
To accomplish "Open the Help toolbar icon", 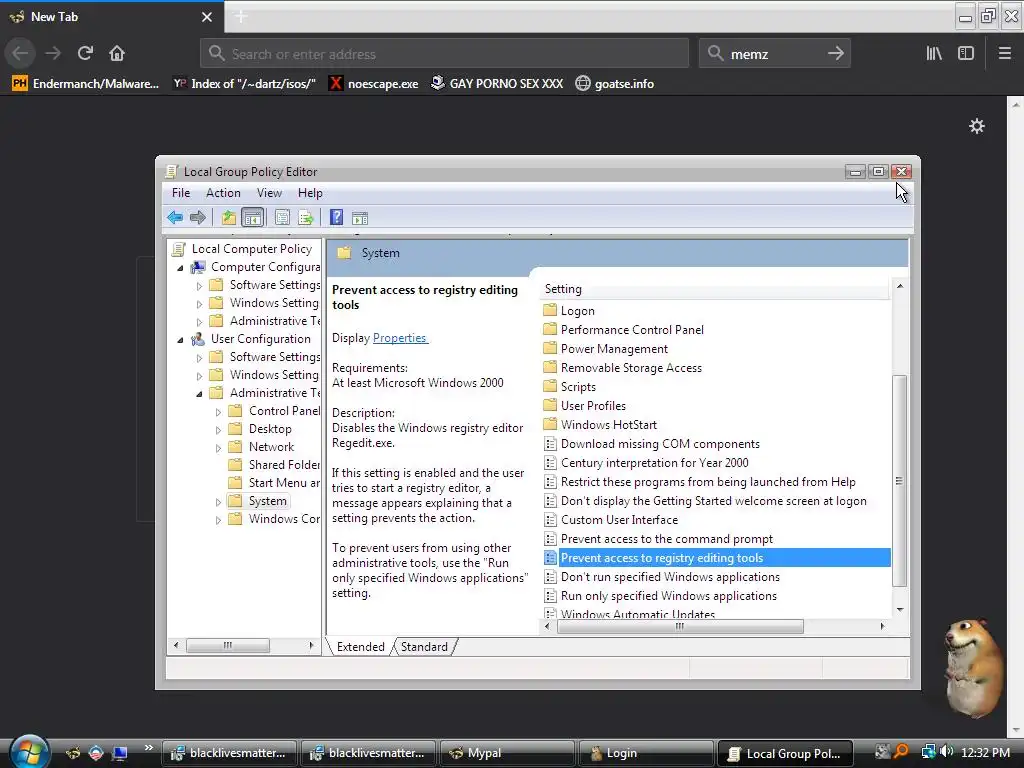I will click(336, 217).
